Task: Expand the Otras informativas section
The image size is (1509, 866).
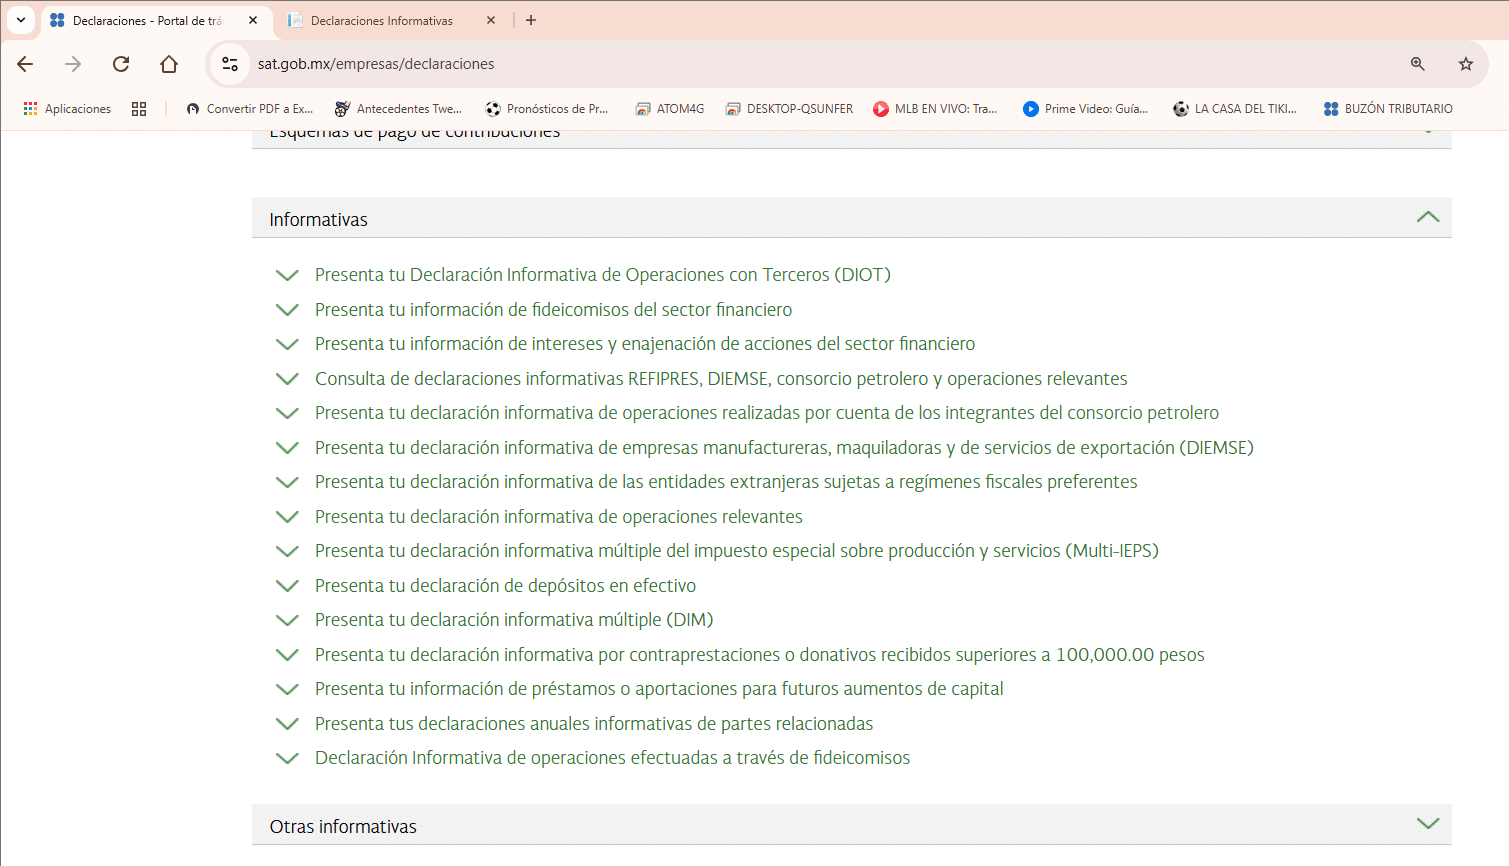Action: coord(1427,824)
